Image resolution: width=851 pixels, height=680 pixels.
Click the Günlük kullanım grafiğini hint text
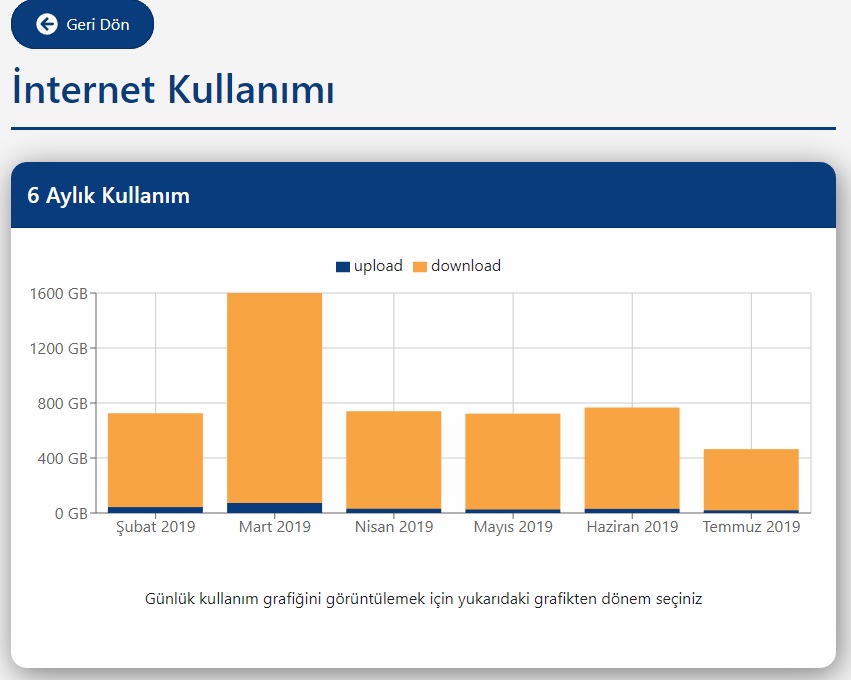coord(423,599)
